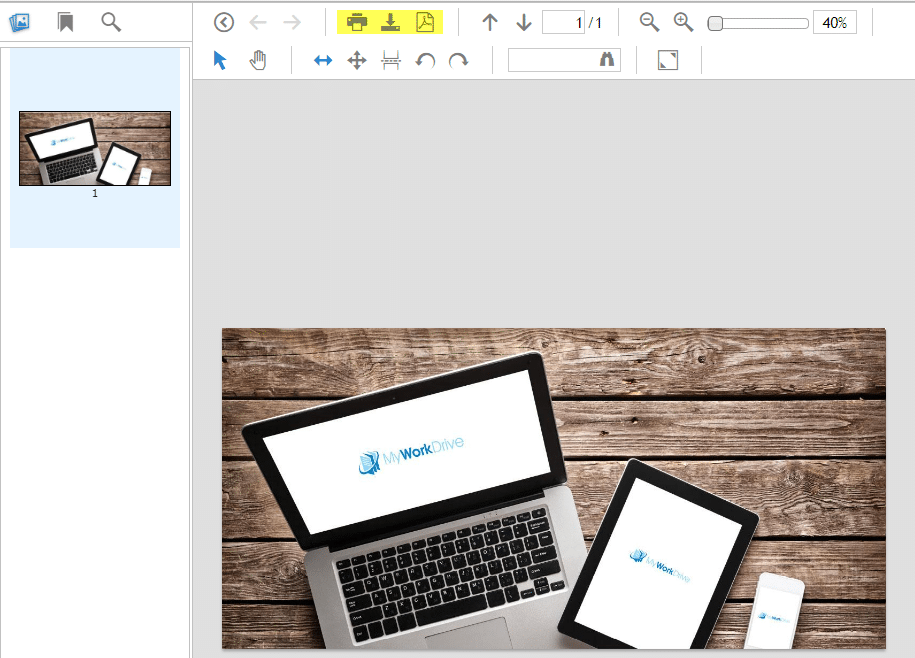Fit the whole page in view

point(357,61)
